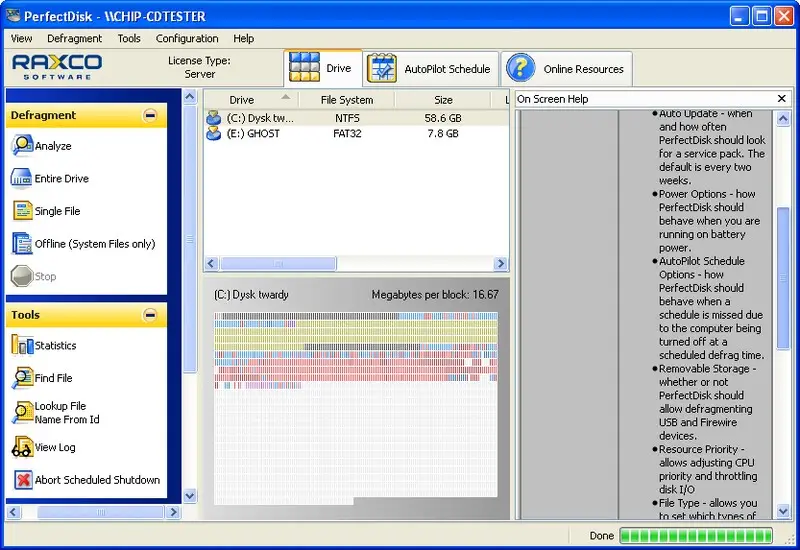
Task: Select the (C:) Dysk tw... drive row
Action: (x=356, y=118)
